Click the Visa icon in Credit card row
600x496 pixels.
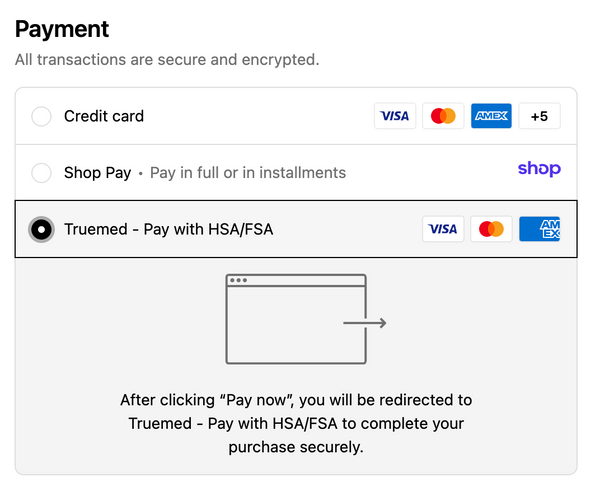click(395, 116)
